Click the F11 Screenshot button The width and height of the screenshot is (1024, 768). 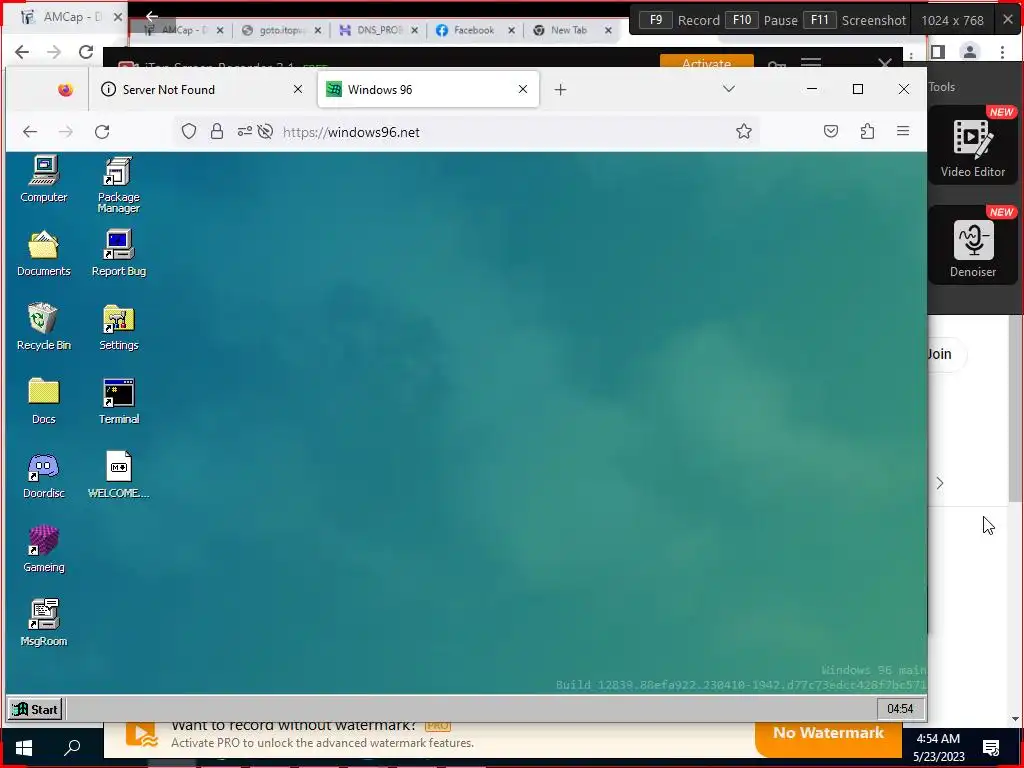point(855,20)
